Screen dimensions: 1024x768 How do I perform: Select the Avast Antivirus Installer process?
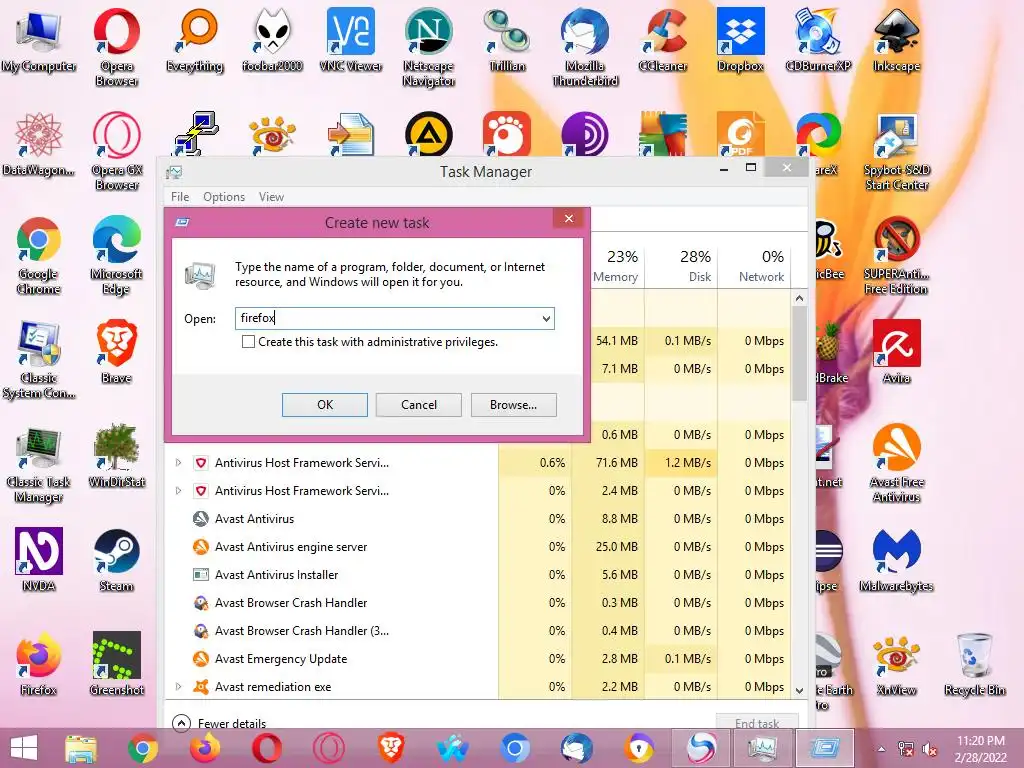479,575
